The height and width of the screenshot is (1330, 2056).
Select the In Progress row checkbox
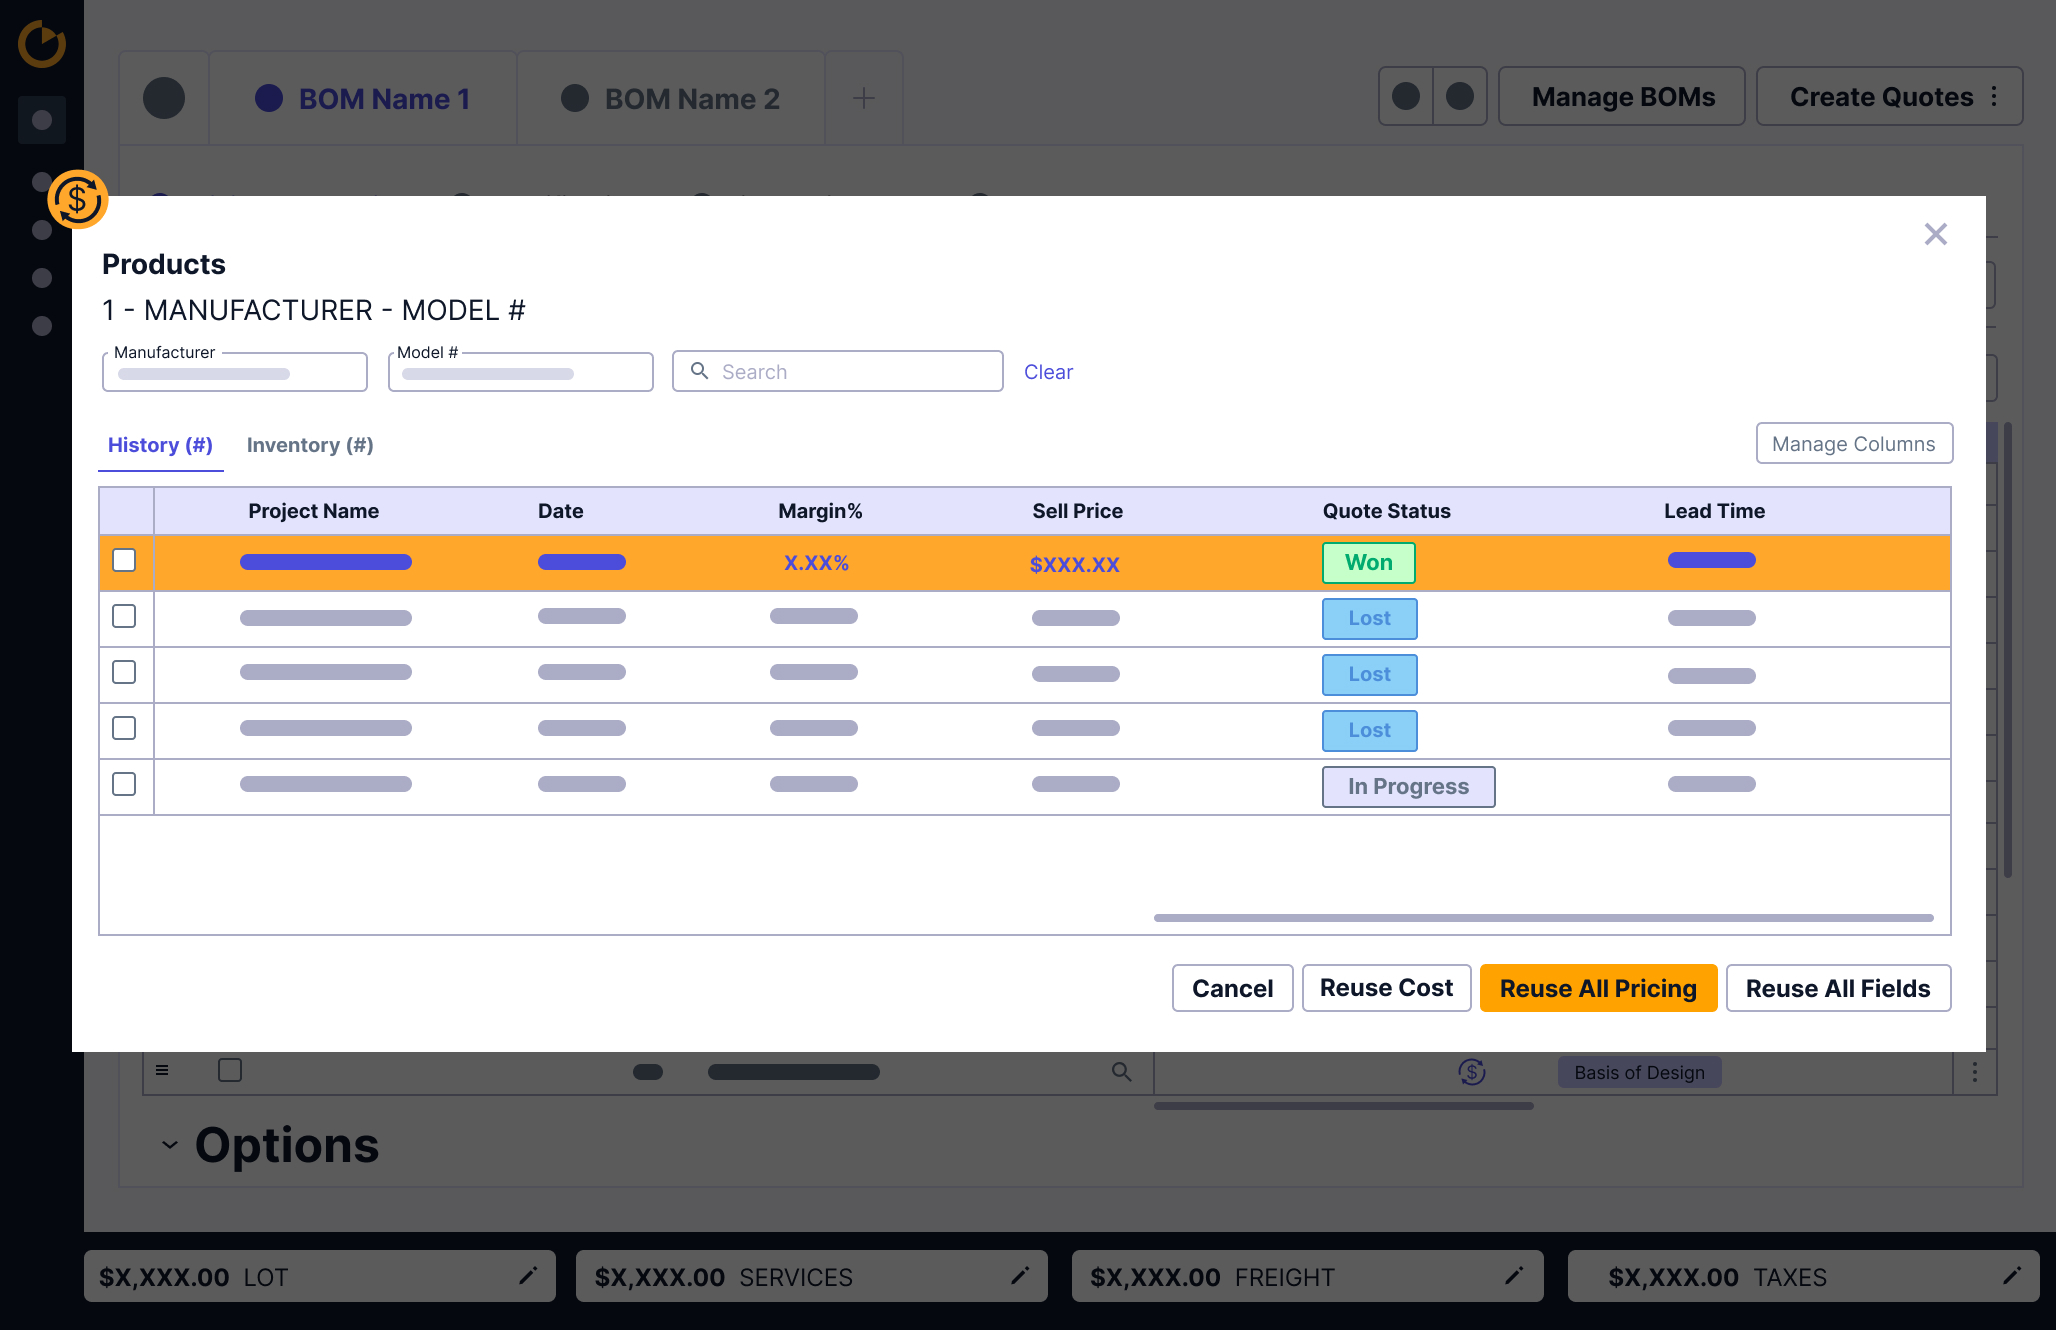pyautogui.click(x=124, y=784)
